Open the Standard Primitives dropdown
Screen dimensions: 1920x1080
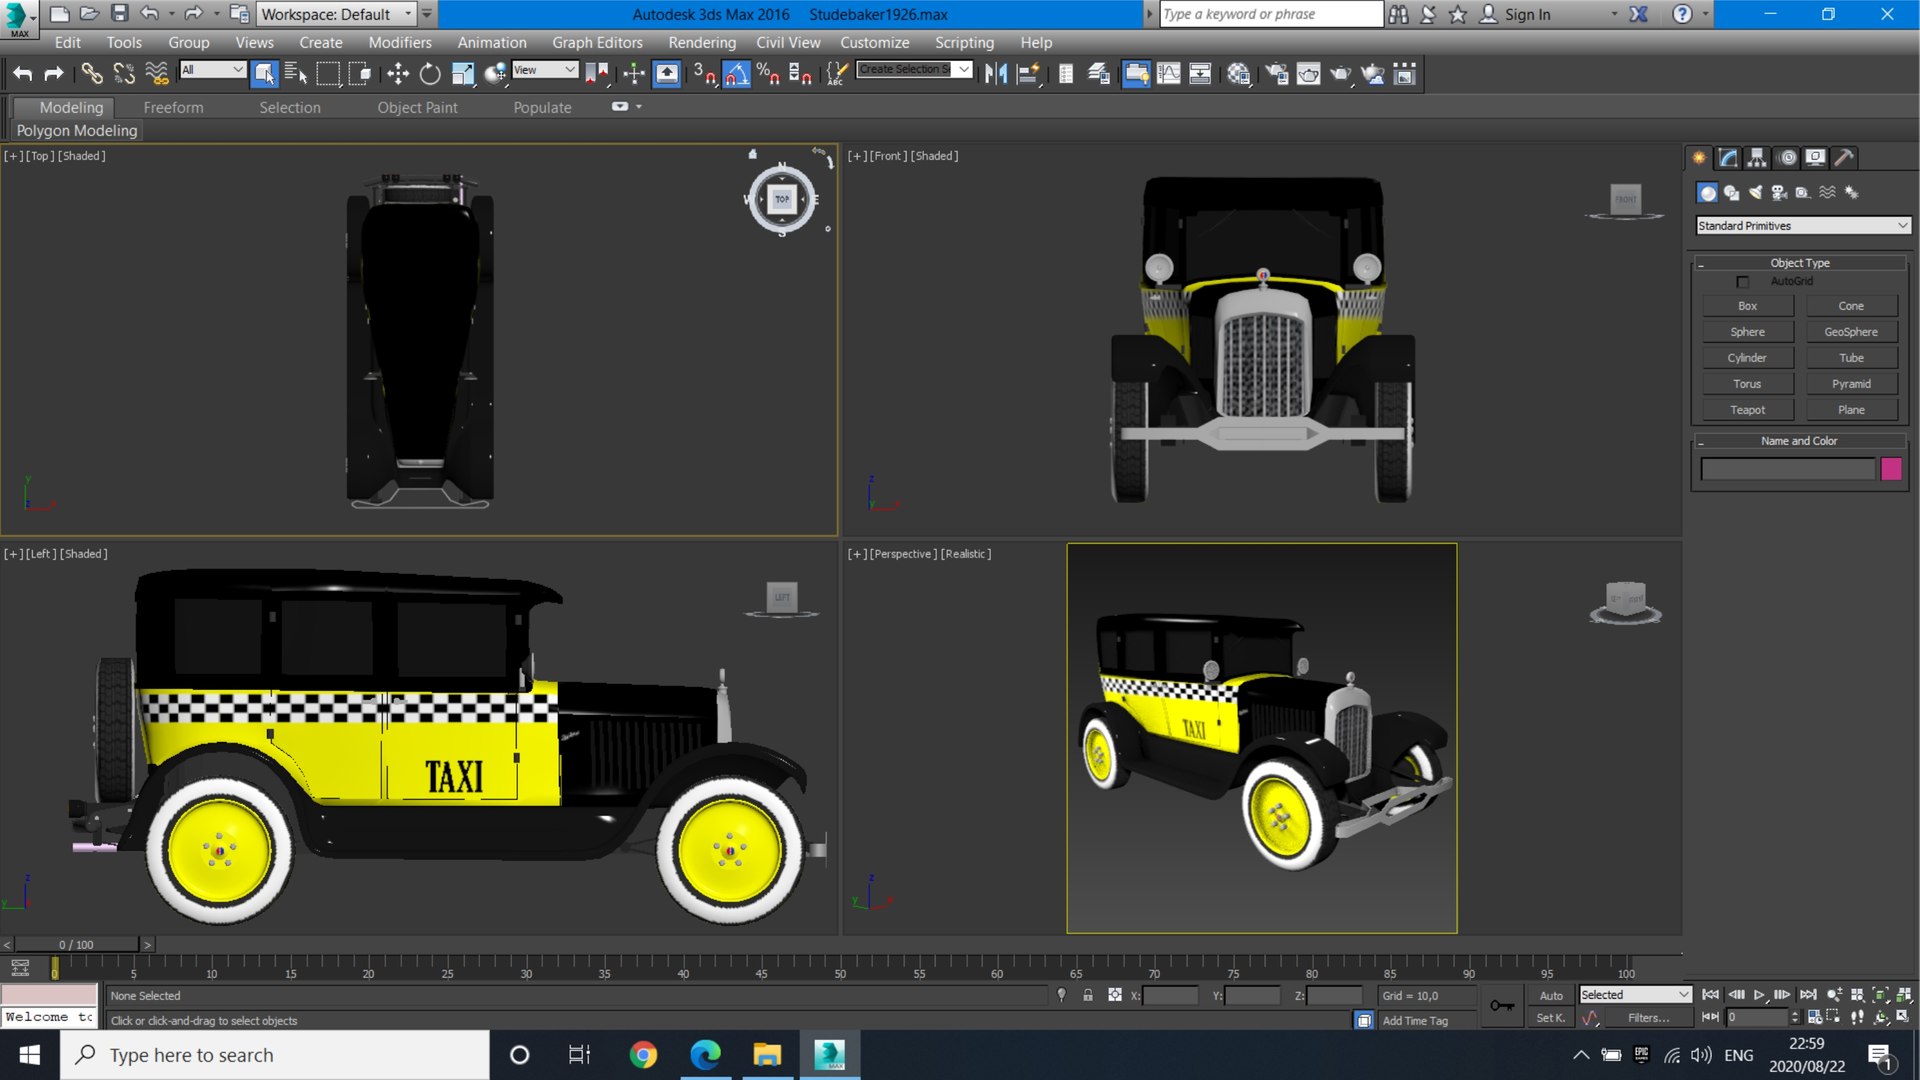point(1803,226)
